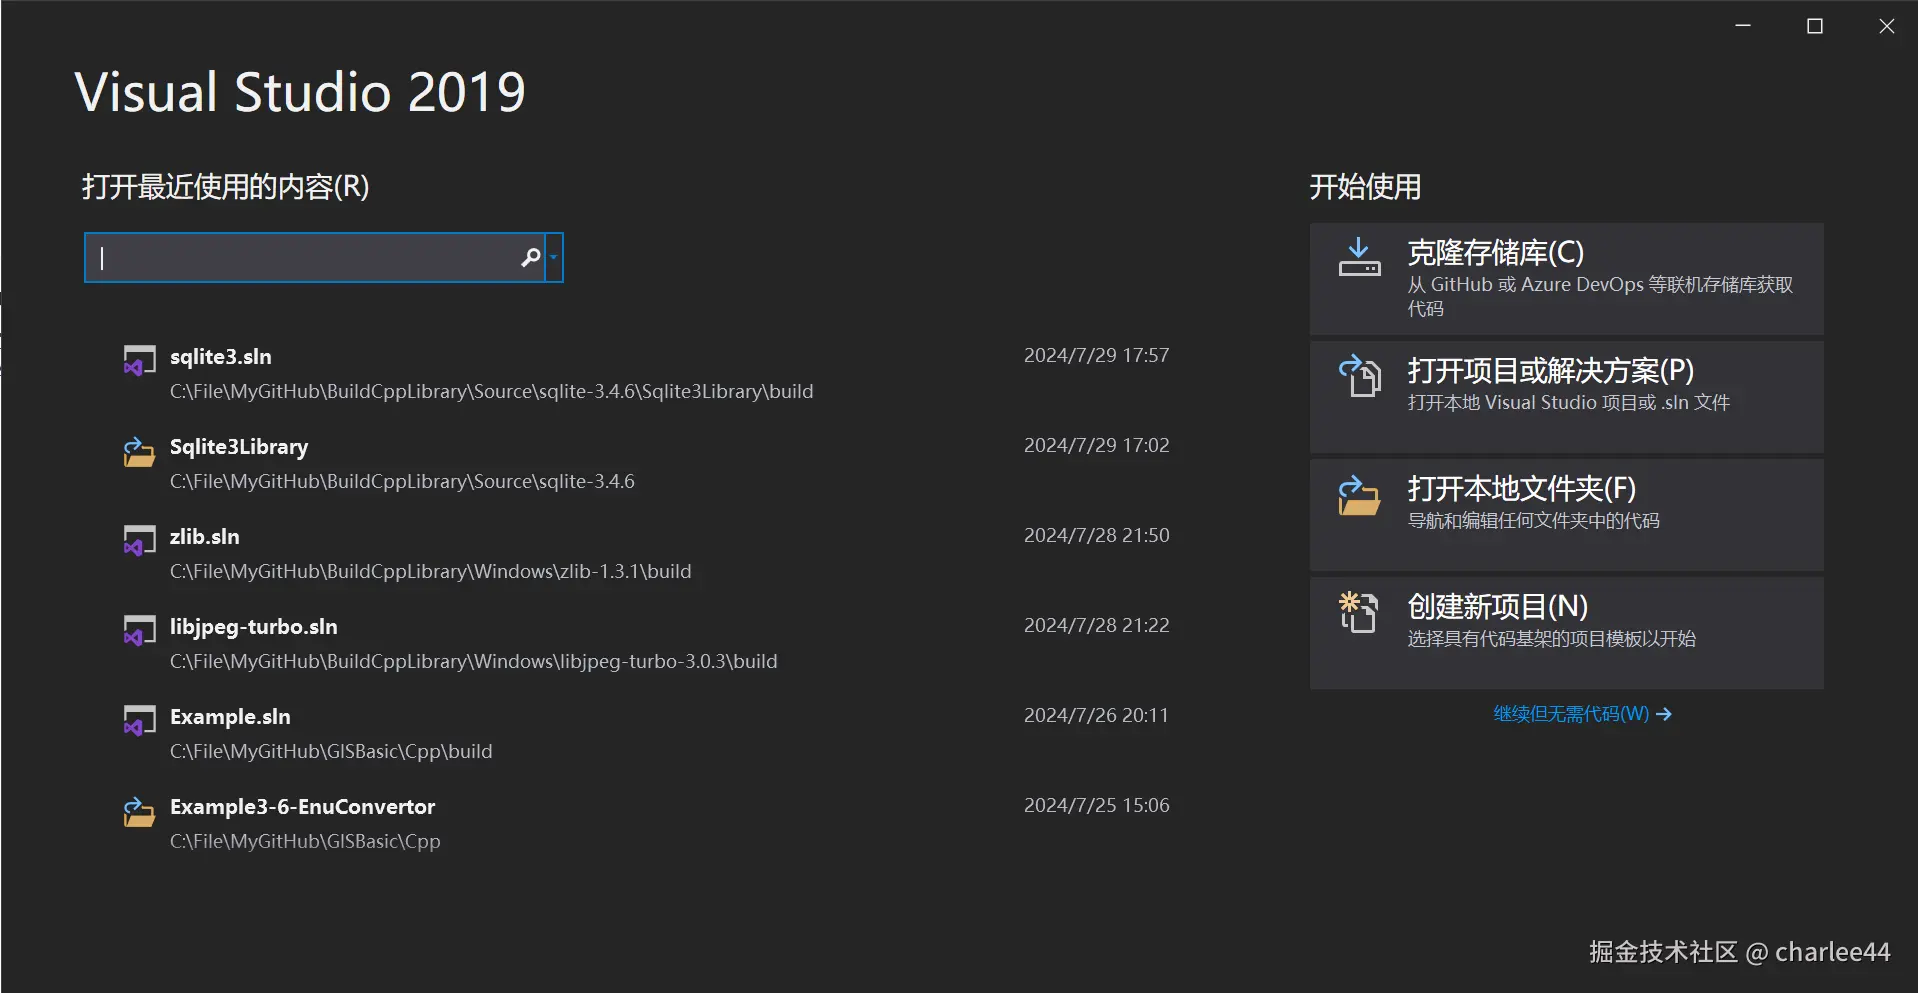Open the search options dropdown arrow
1918x993 pixels.
click(551, 257)
